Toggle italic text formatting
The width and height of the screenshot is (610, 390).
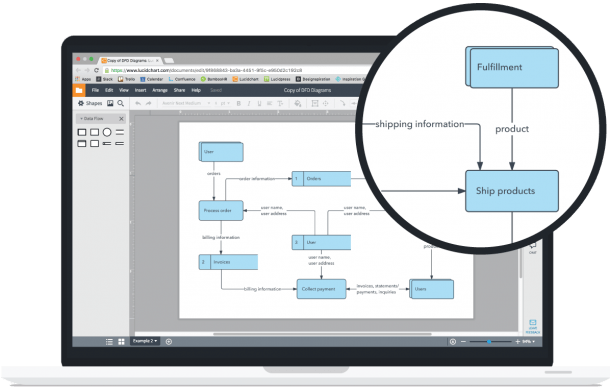249,104
